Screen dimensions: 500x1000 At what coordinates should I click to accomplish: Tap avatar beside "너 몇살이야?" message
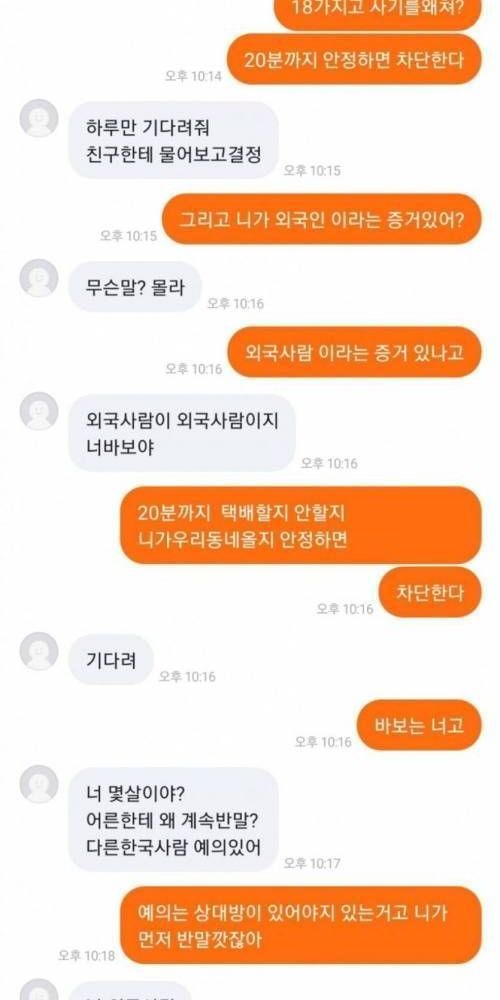pyautogui.click(x=39, y=784)
